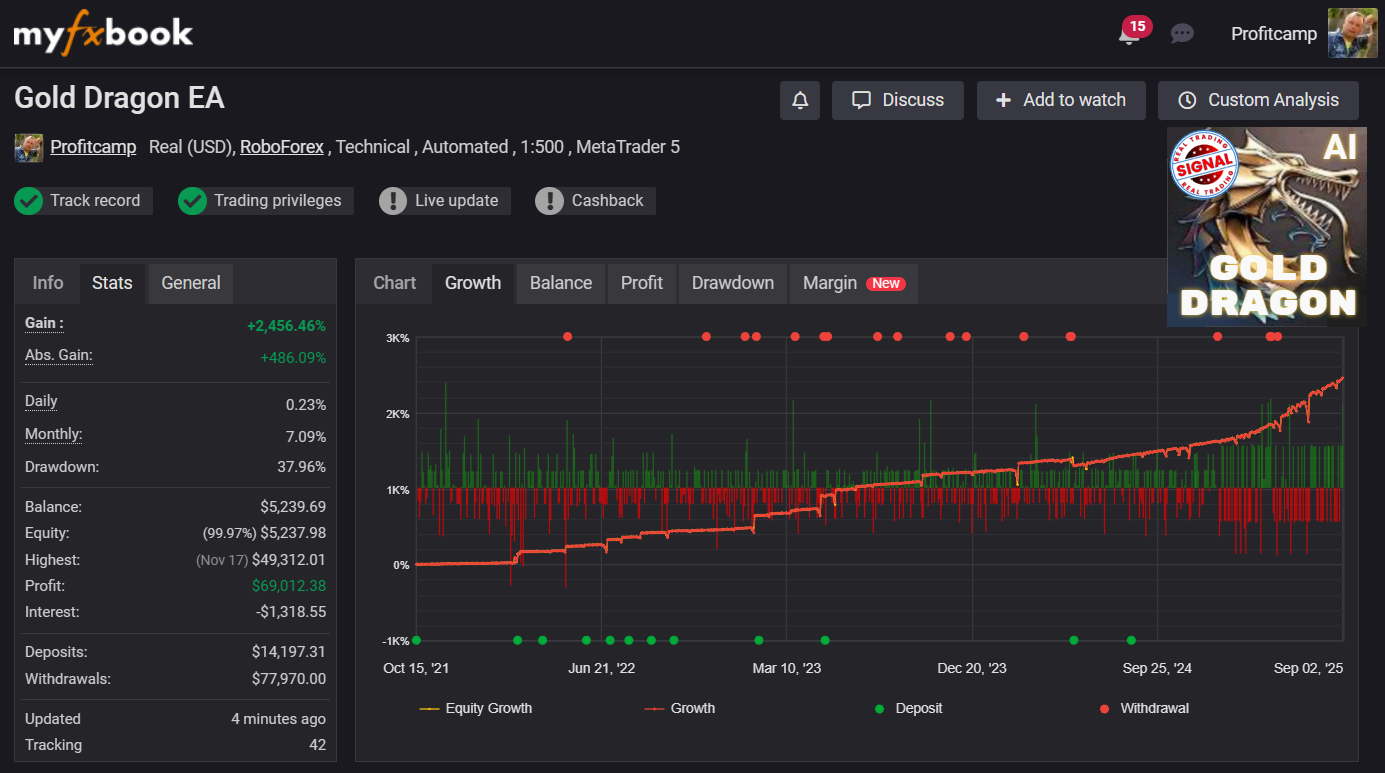Select the $5,239.69 balance value
The width and height of the screenshot is (1385, 773).
(293, 507)
